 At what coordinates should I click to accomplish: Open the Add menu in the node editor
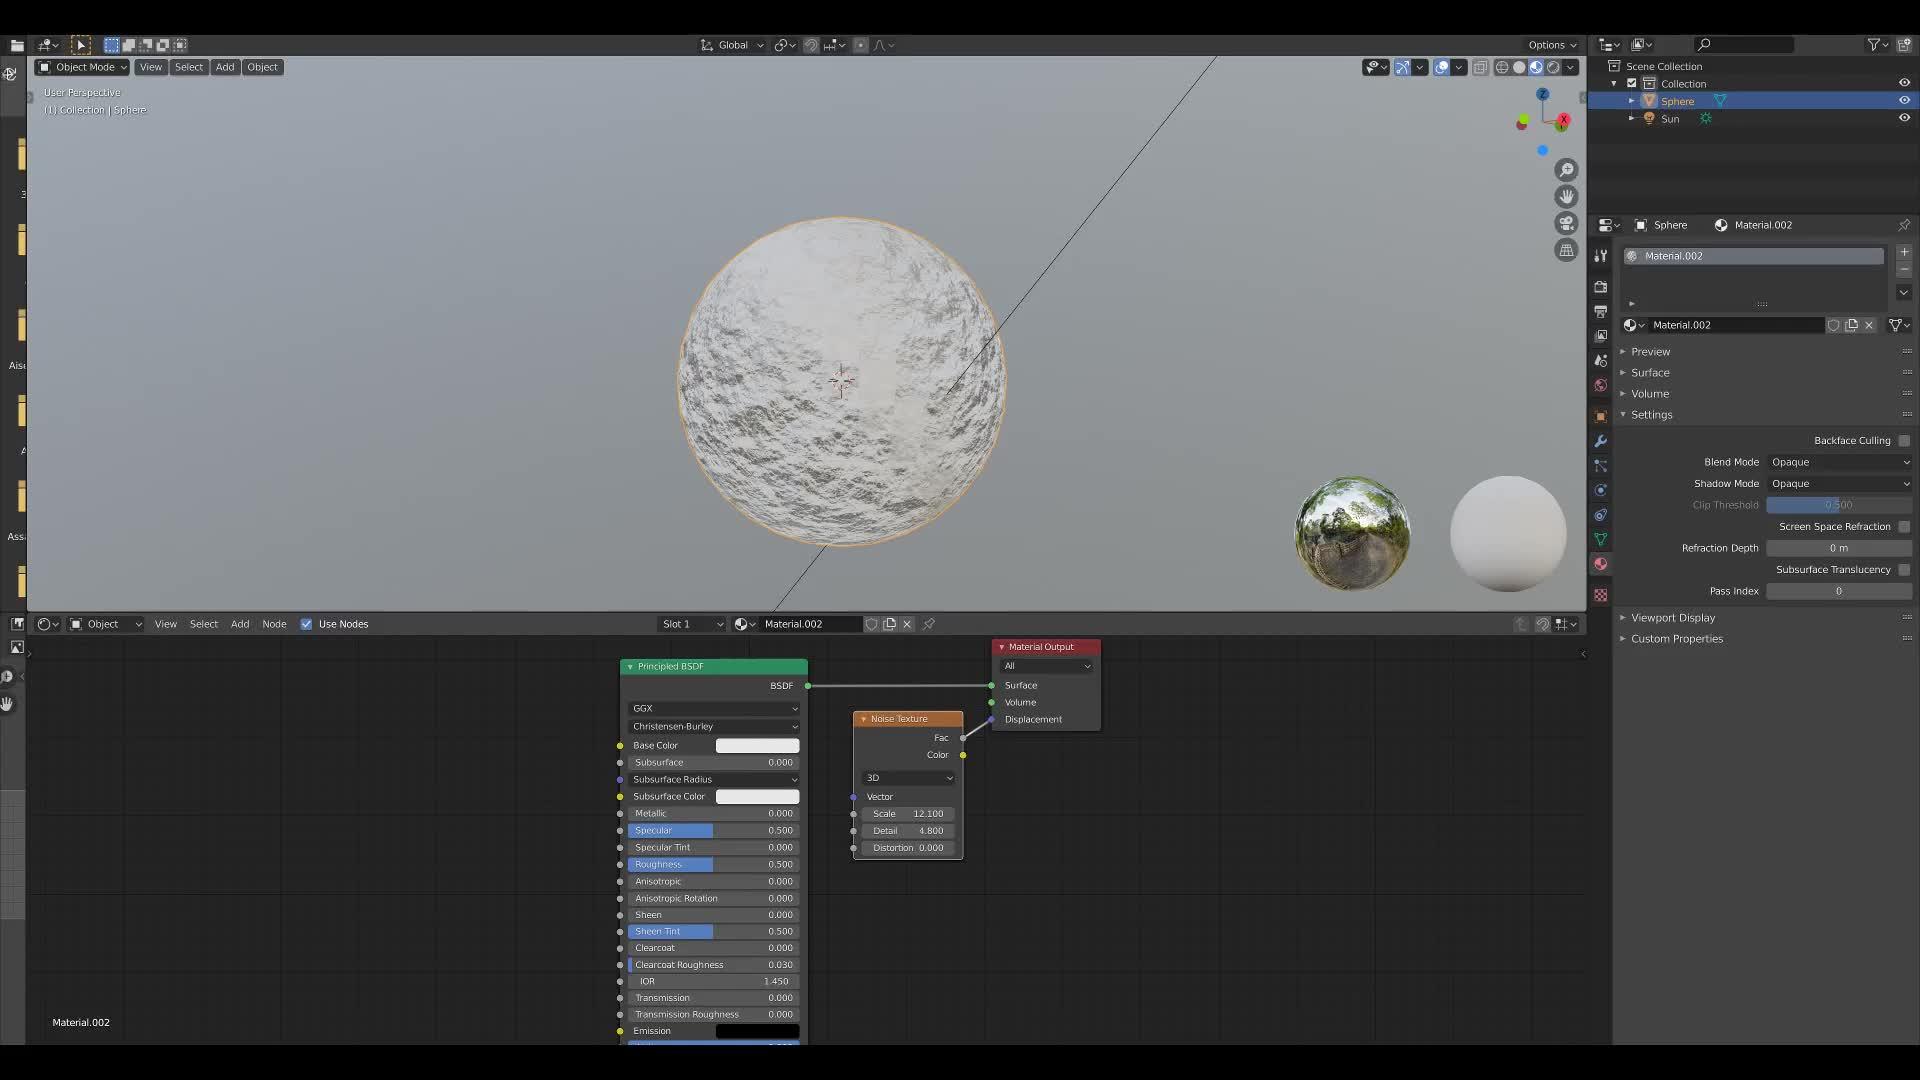[240, 624]
